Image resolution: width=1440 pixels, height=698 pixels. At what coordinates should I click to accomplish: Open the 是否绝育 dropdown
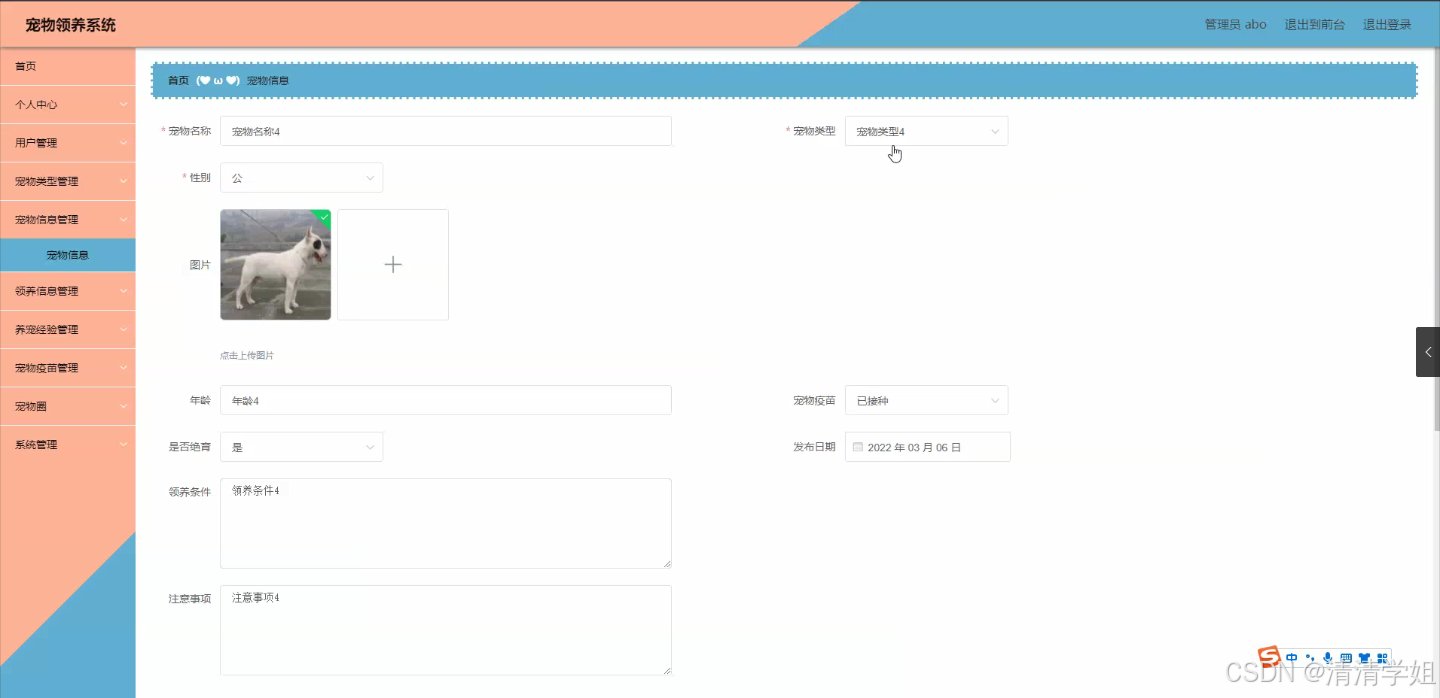click(301, 446)
